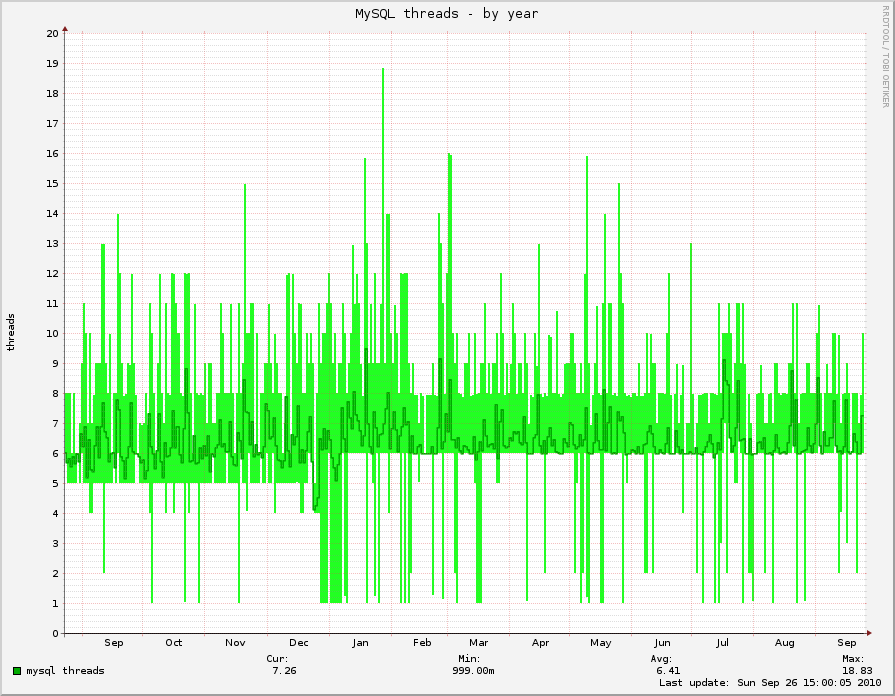Click the 'Apr' x-axis month label

[541, 643]
